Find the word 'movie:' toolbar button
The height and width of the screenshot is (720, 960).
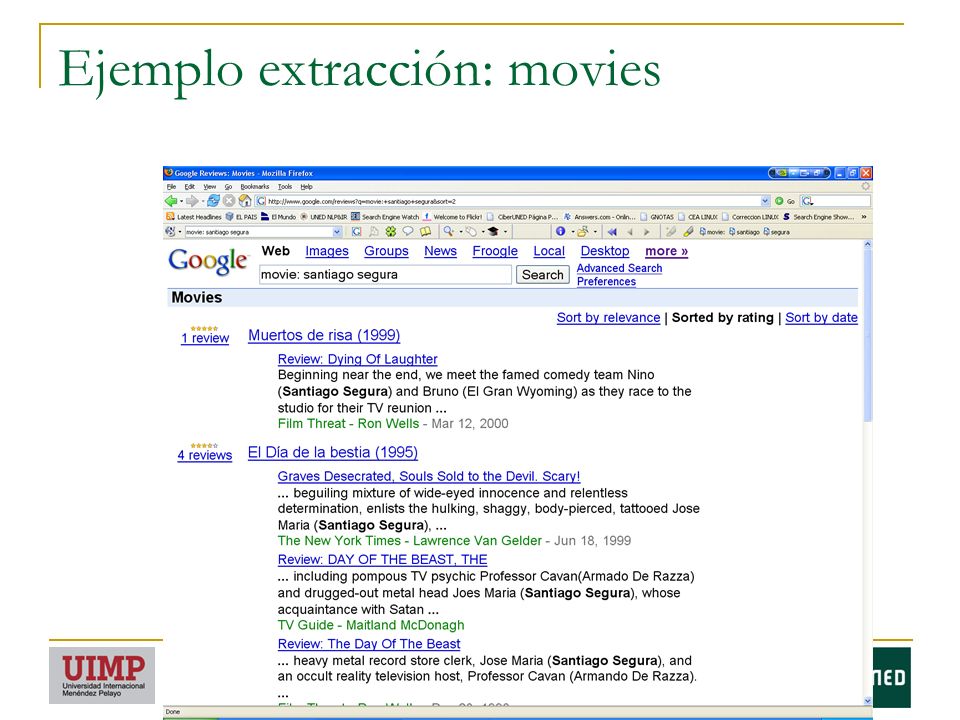click(x=712, y=232)
